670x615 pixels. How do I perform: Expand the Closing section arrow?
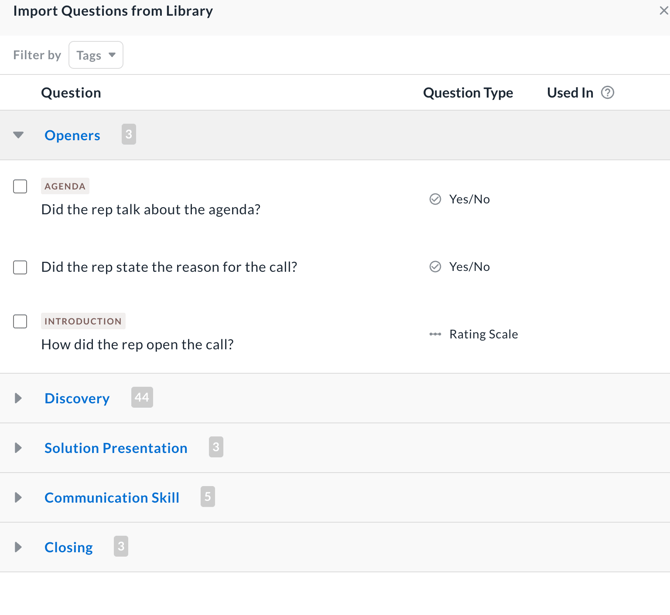tap(18, 547)
